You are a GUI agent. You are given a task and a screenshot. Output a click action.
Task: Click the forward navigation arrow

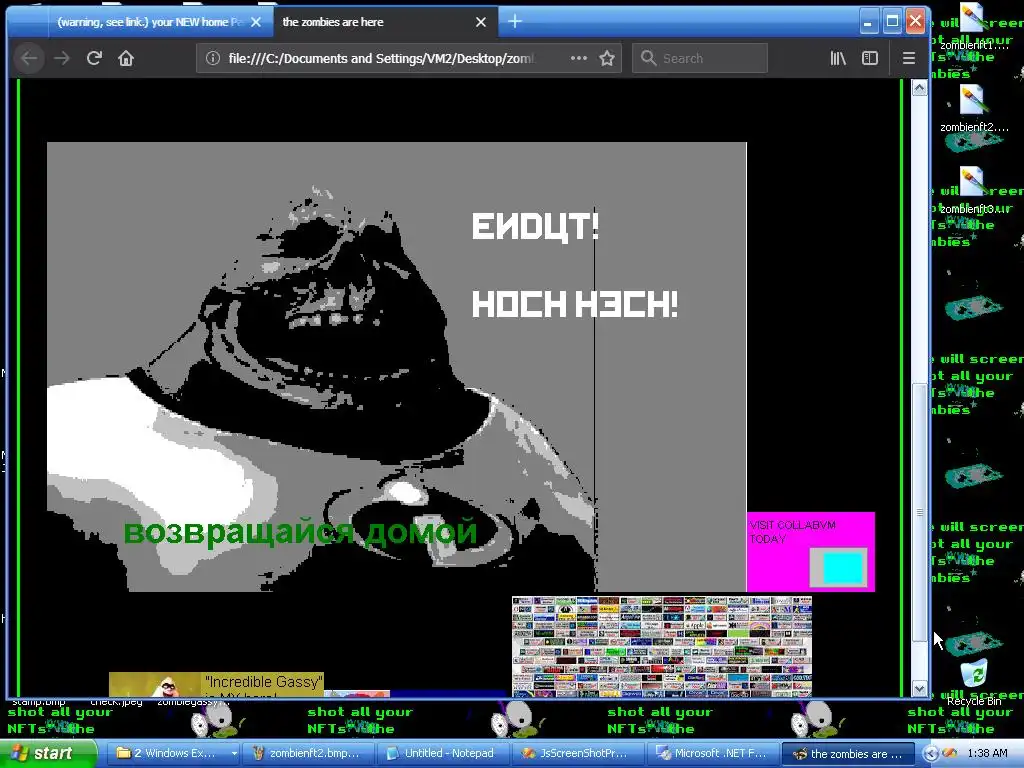click(62, 58)
